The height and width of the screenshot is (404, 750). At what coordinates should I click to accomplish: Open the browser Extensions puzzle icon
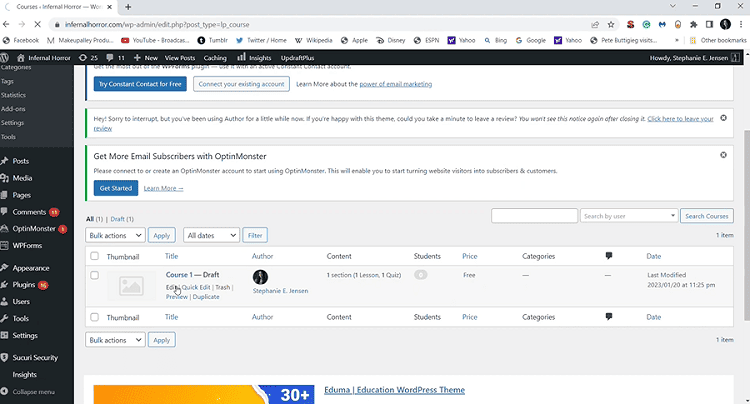tap(694, 24)
